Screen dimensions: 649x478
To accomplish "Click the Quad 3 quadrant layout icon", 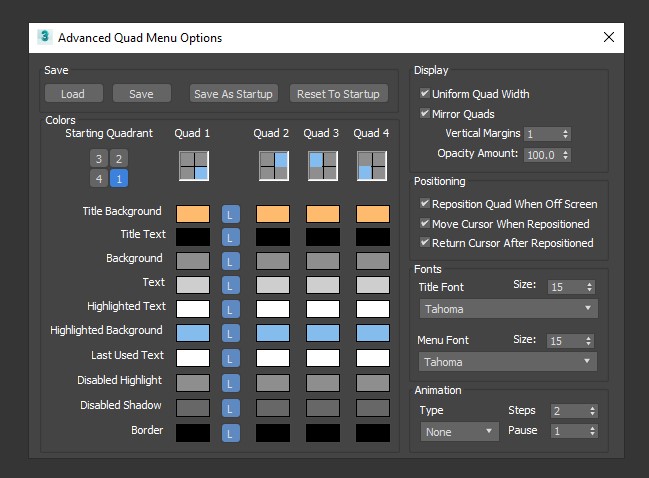I will 322,165.
